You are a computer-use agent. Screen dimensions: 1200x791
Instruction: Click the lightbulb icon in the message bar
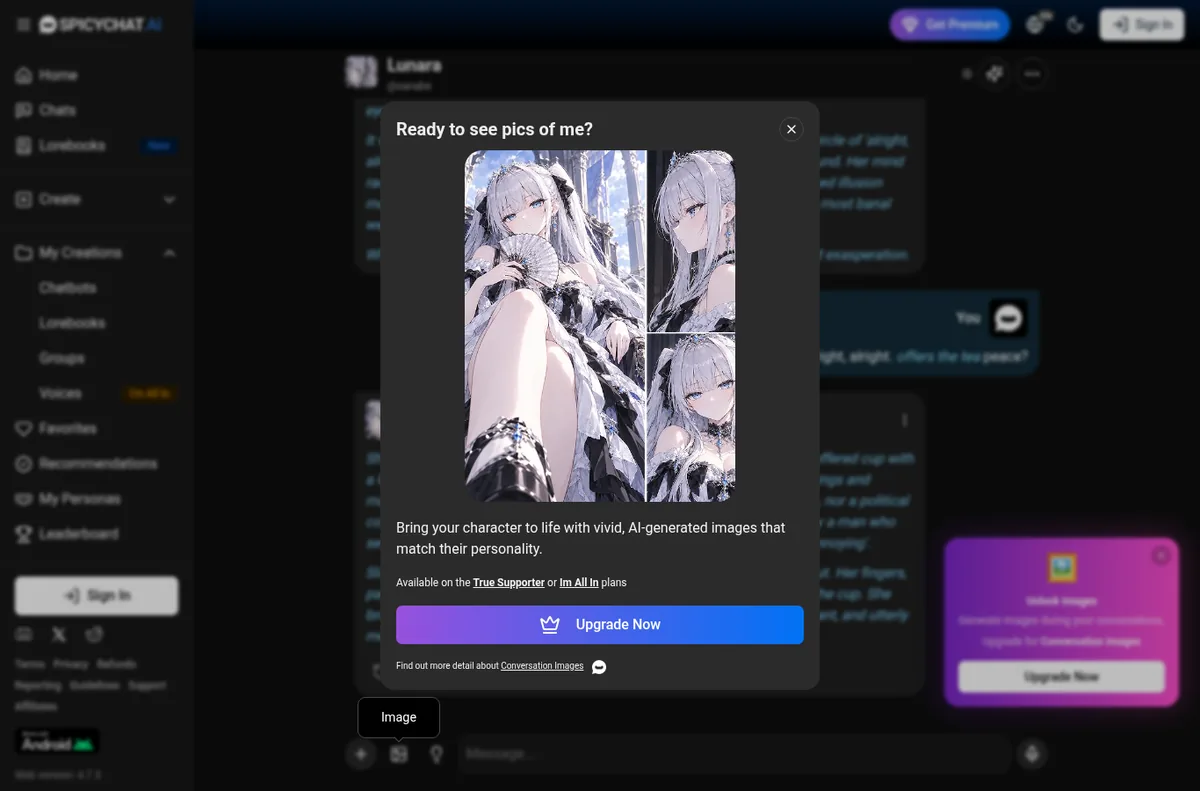(436, 754)
